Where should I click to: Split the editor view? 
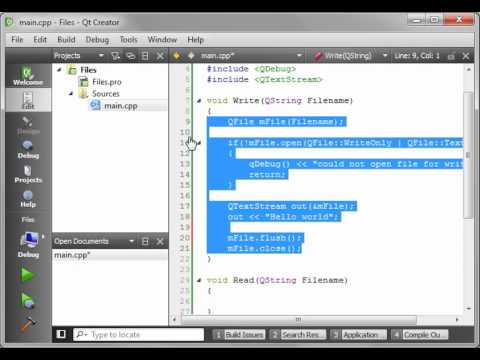click(x=451, y=56)
